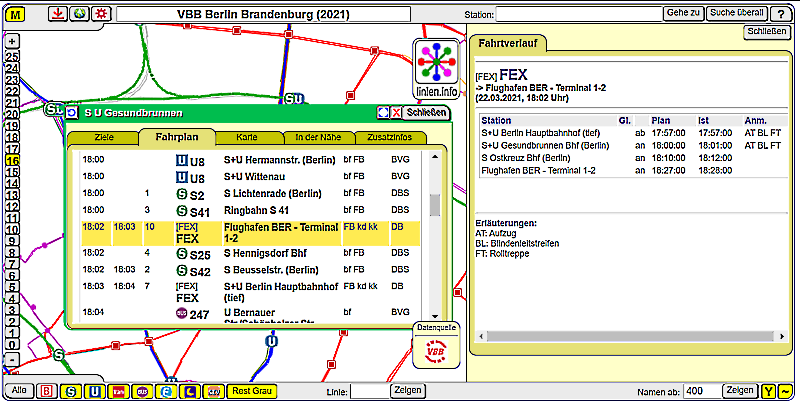Select the FEX S+U Berlin Hauptbahnhof (tief) departure

(251, 292)
